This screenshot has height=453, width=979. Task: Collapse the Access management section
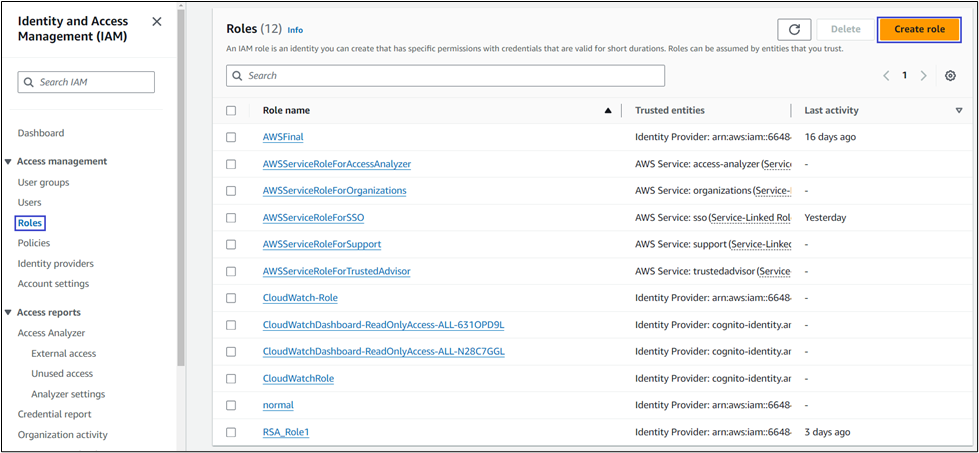coord(9,162)
